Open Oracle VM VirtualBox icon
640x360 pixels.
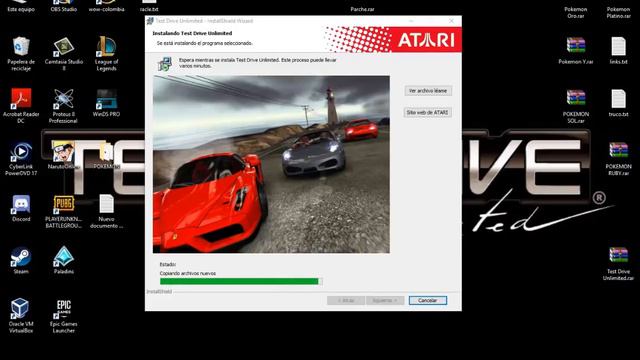(x=21, y=316)
